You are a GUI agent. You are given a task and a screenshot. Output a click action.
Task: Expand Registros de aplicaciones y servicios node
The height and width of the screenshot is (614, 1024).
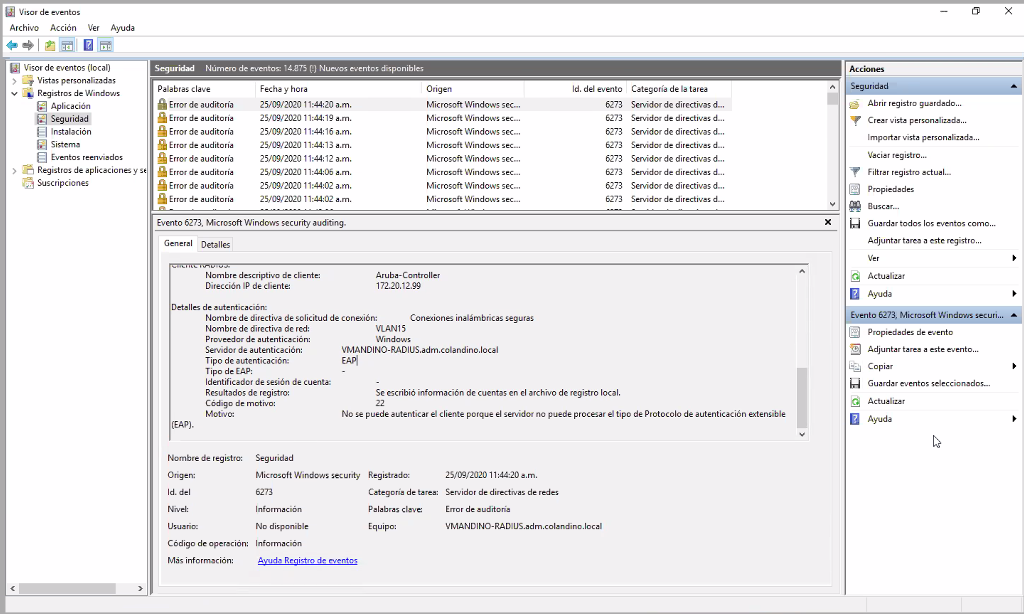pyautogui.click(x=14, y=170)
